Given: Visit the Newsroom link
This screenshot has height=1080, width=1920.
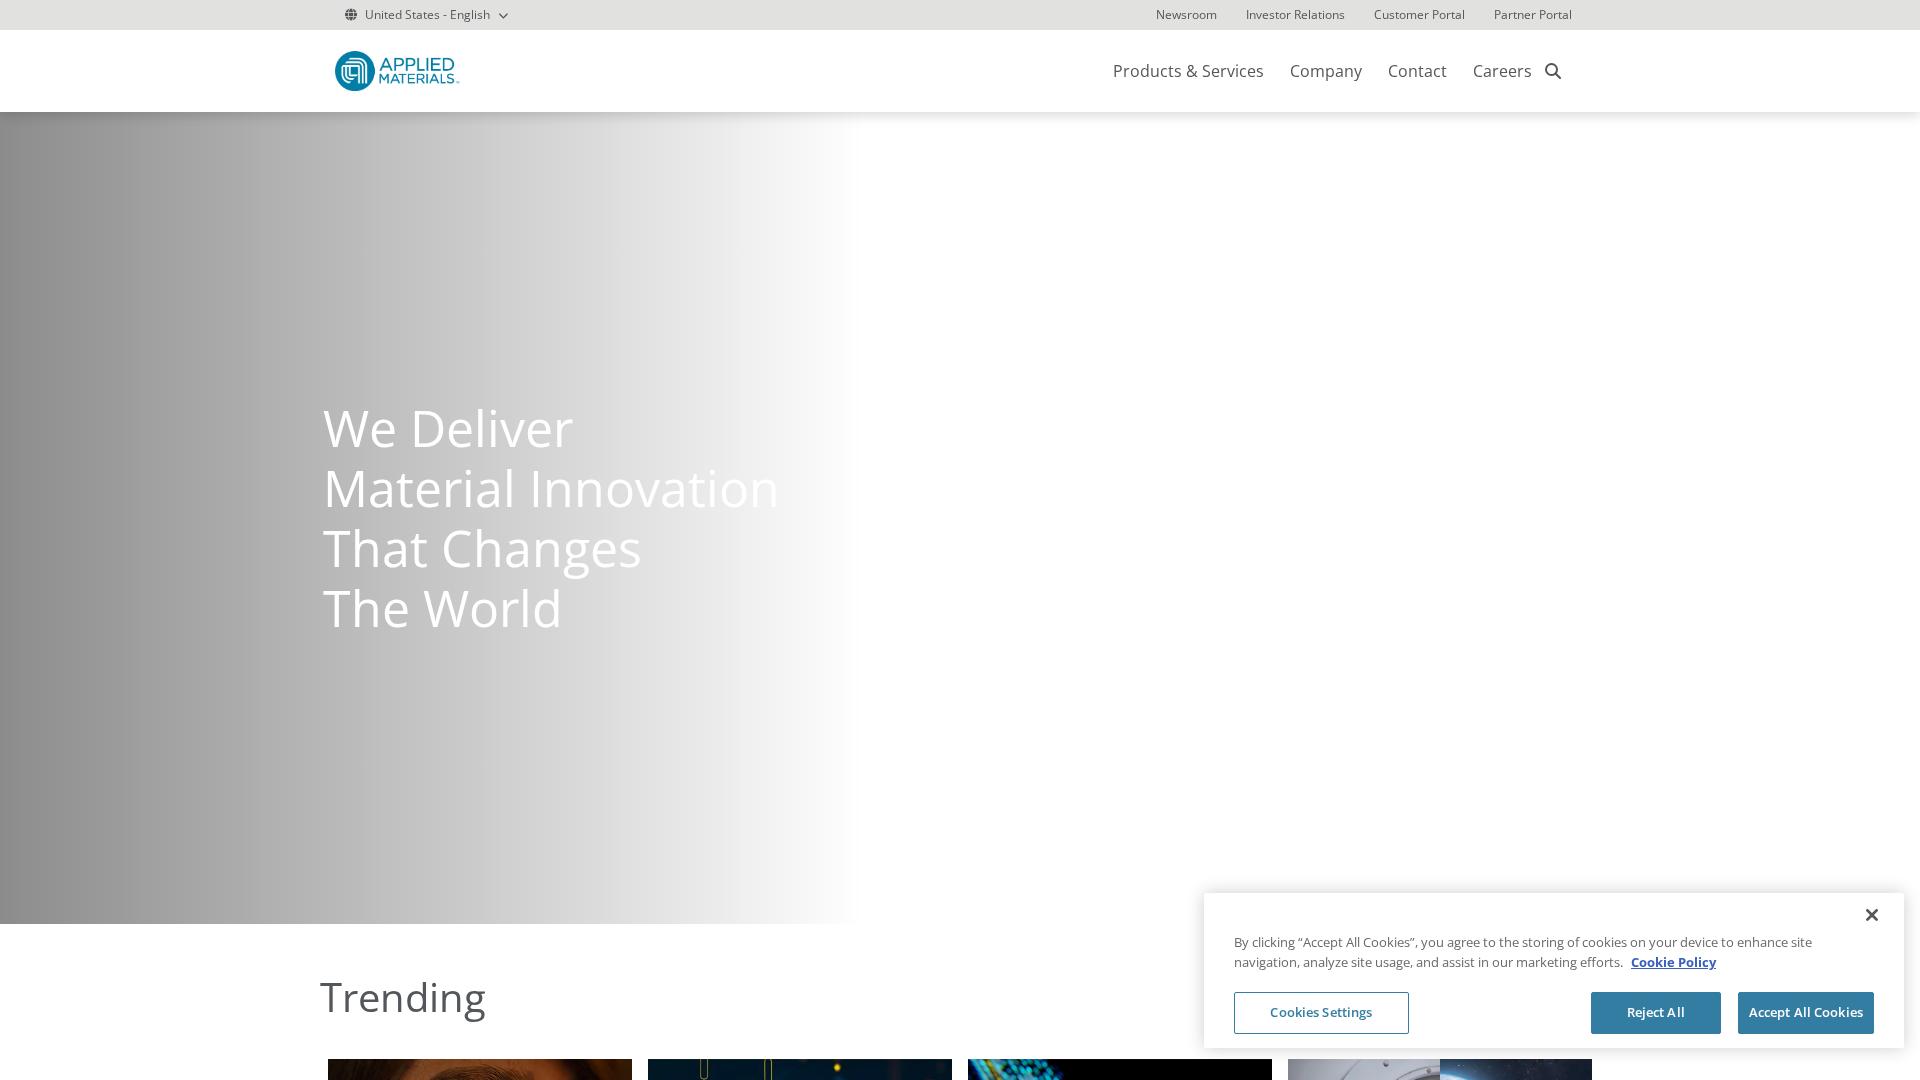Looking at the screenshot, I should pyautogui.click(x=1186, y=15).
